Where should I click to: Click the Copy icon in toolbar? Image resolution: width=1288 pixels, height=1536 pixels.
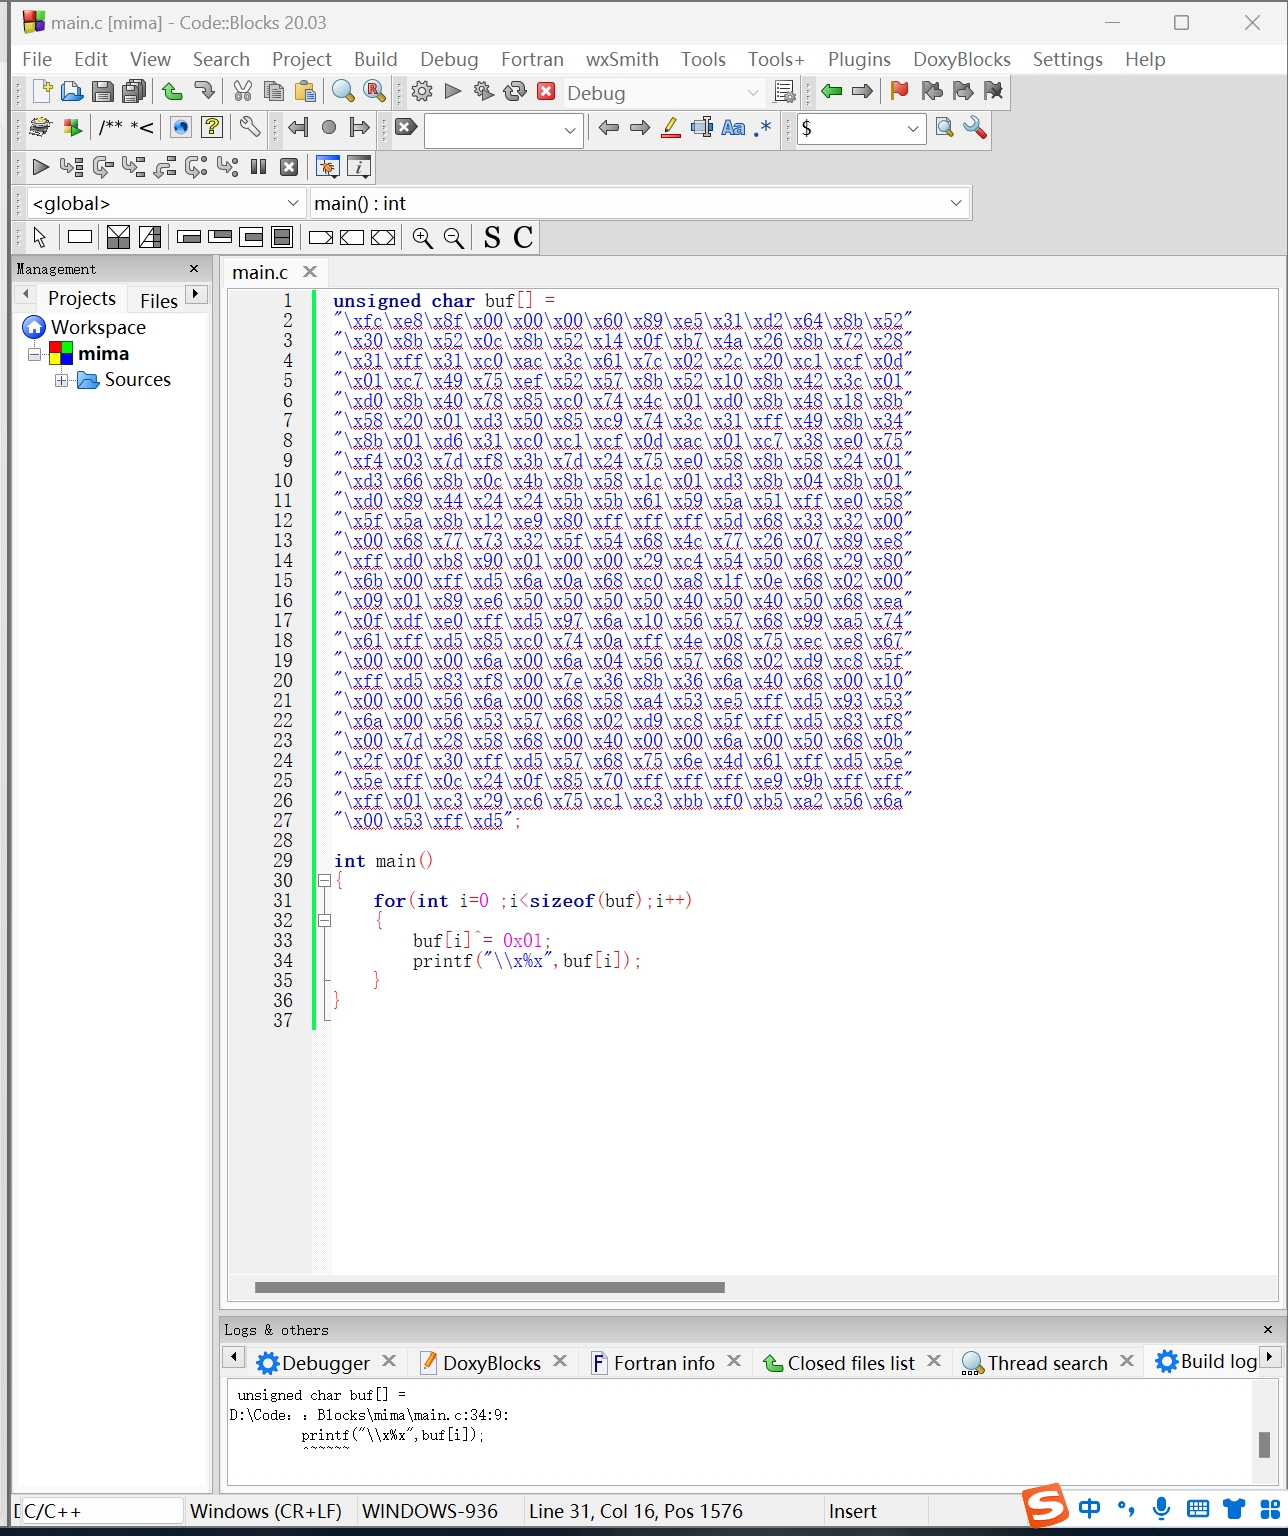[273, 92]
